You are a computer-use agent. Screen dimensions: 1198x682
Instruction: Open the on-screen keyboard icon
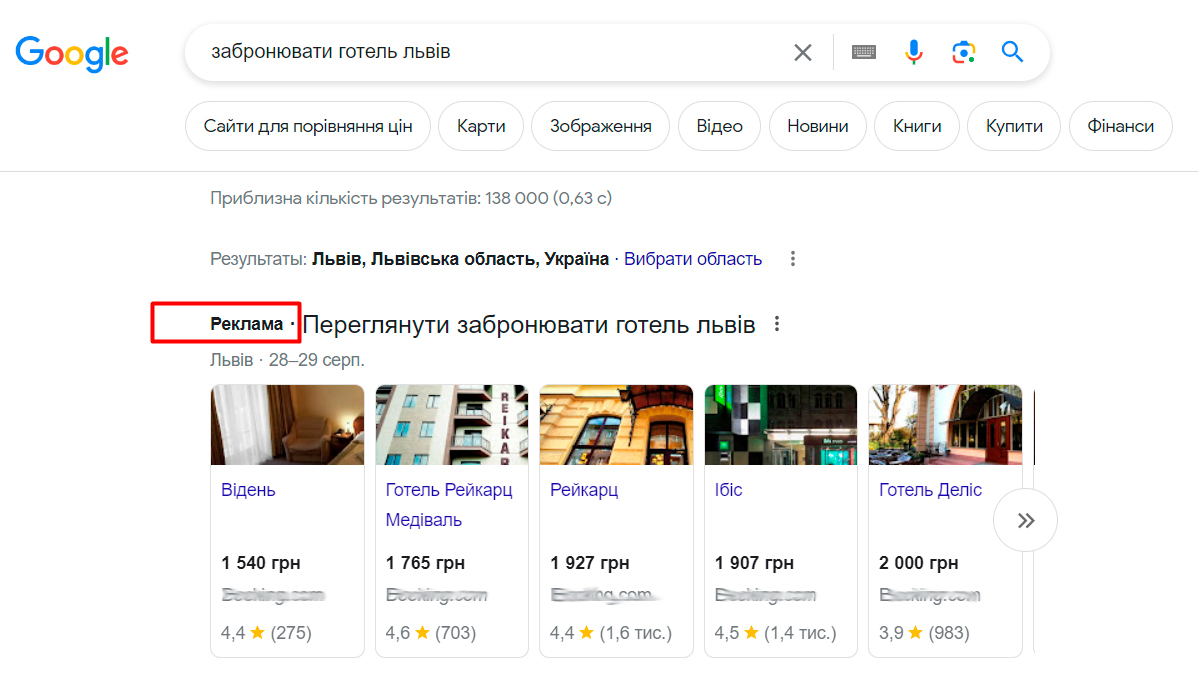(x=863, y=52)
